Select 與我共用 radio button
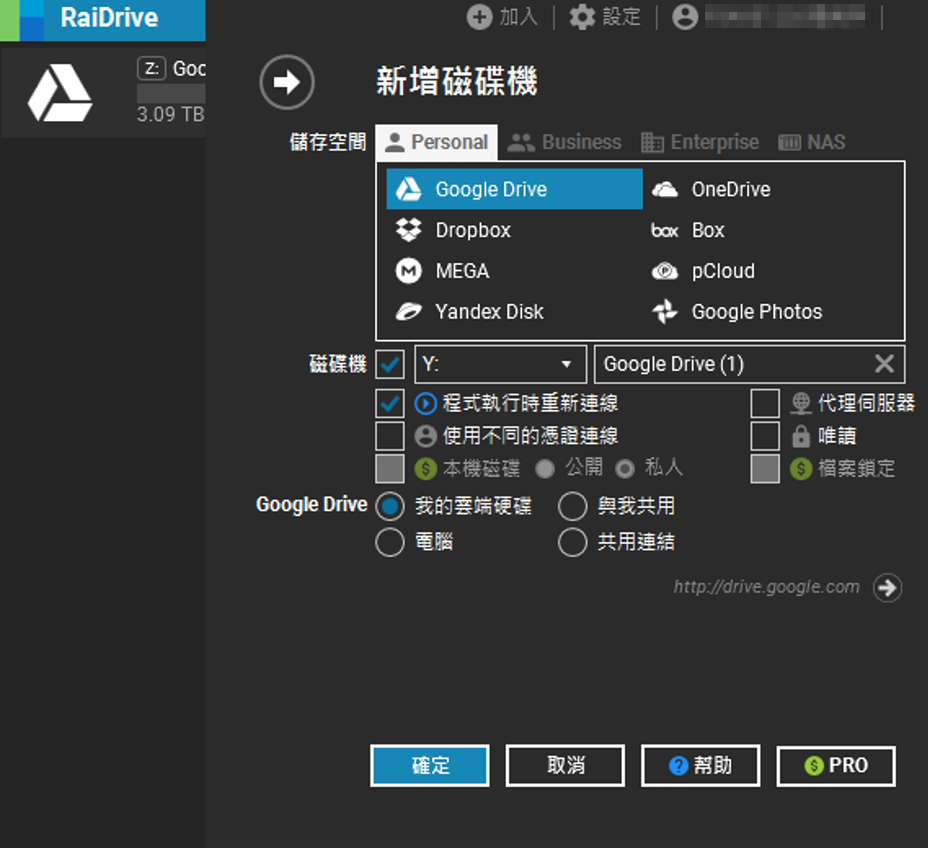Image resolution: width=928 pixels, height=848 pixels. point(572,507)
